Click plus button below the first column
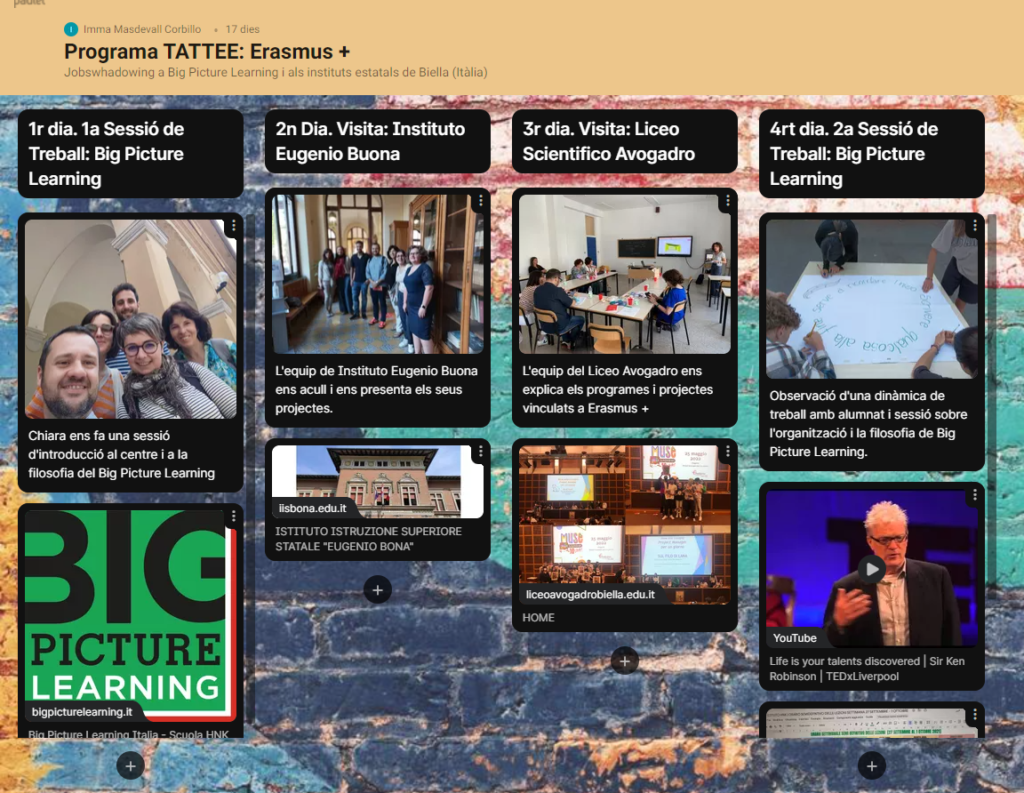This screenshot has width=1024, height=793. [x=131, y=766]
